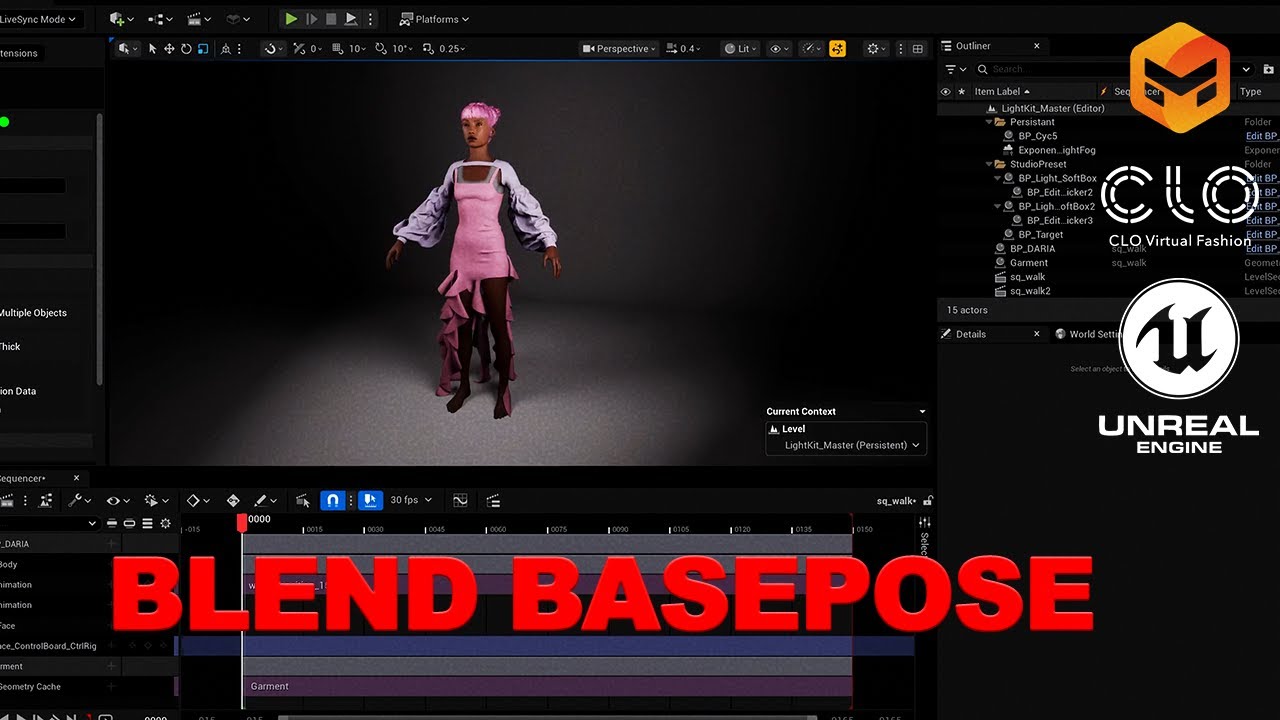Open the Cinematics clapperboard dropdown

click(x=199, y=19)
